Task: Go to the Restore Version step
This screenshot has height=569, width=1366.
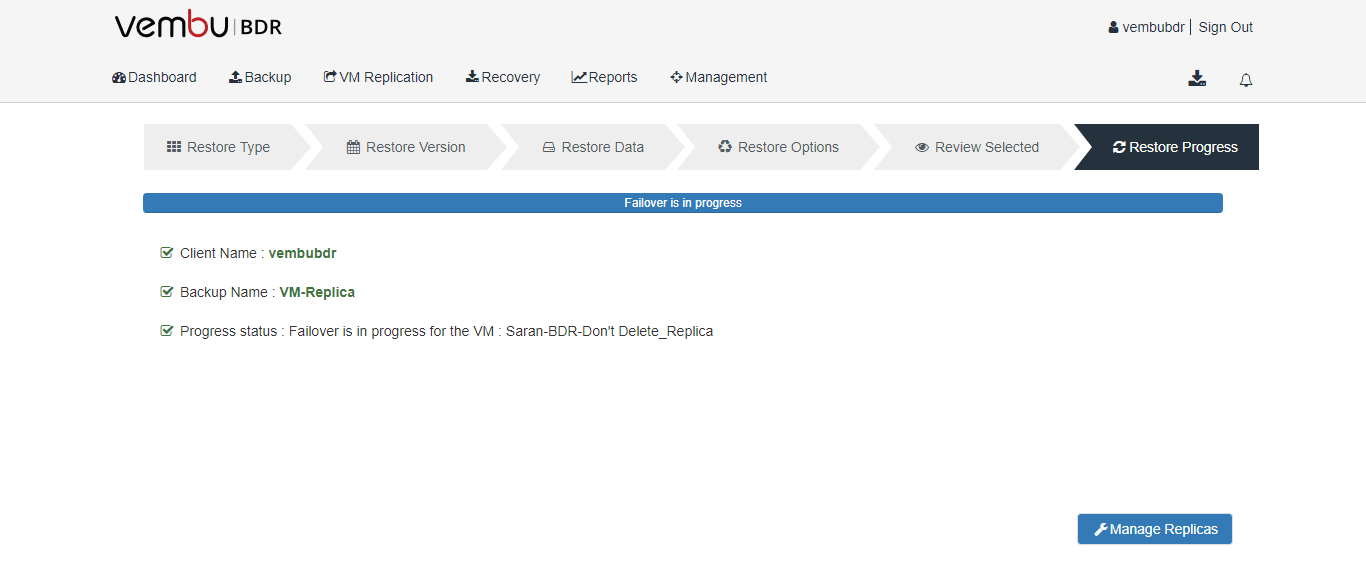Action: pyautogui.click(x=405, y=147)
